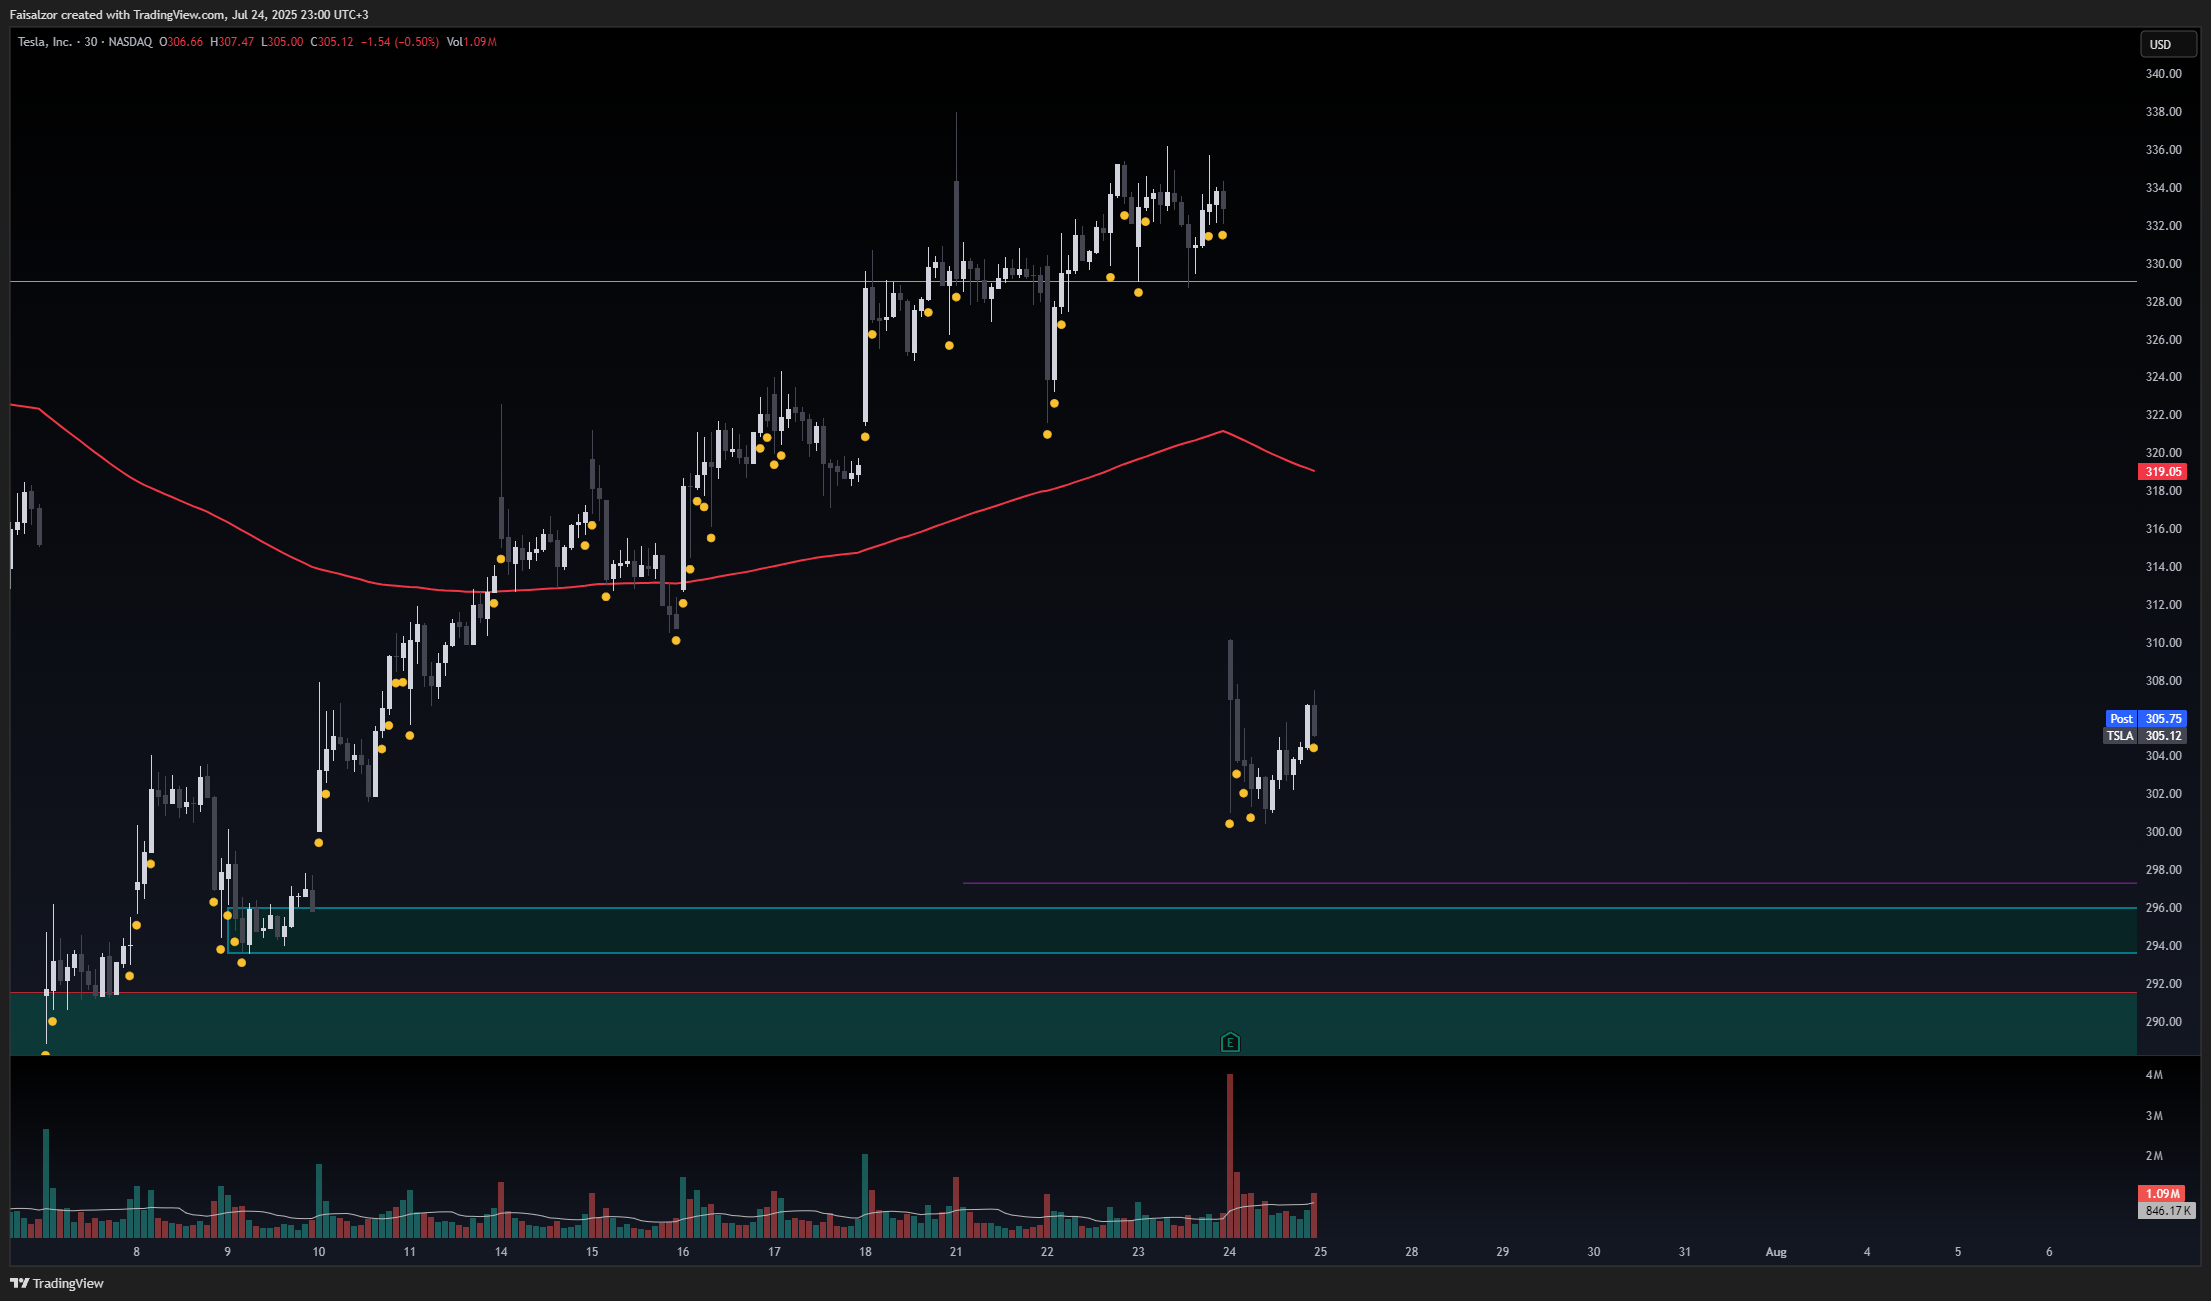
Task: Select the teal demand zone rectangle near 295
Action: (1181, 931)
